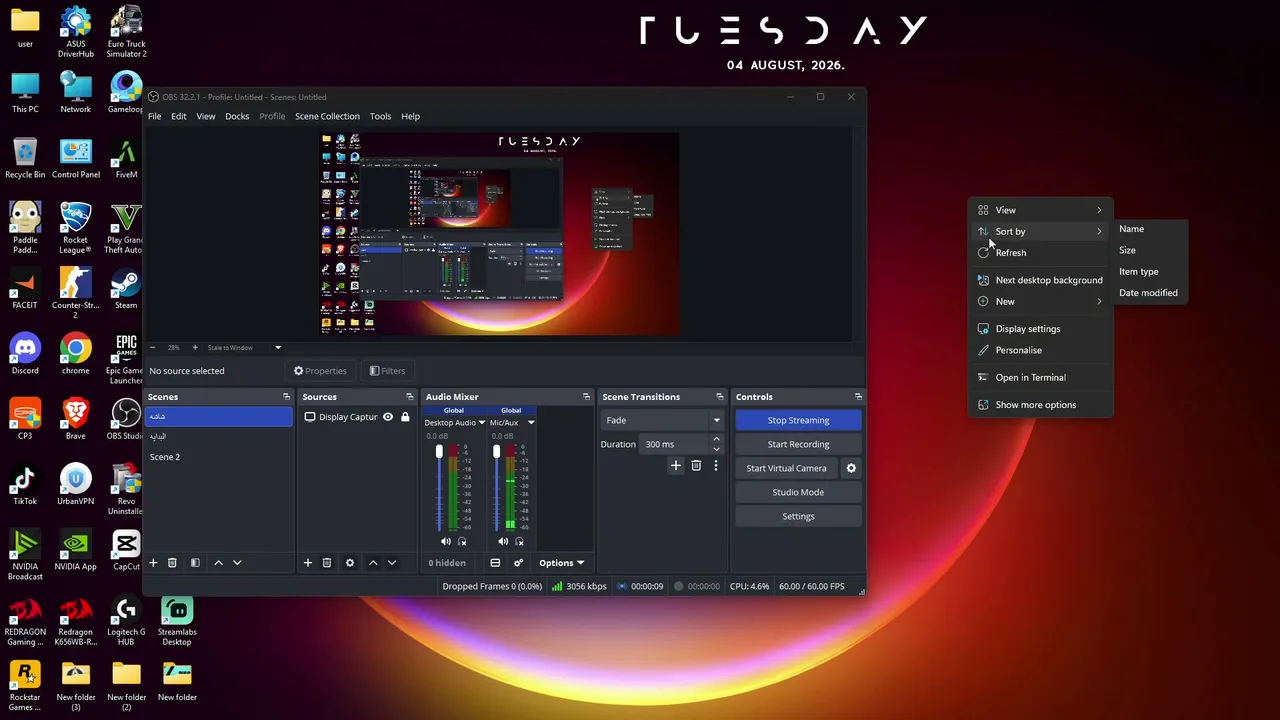The image size is (1280, 720).
Task: Float the Scene Transitions dock
Action: pos(719,397)
